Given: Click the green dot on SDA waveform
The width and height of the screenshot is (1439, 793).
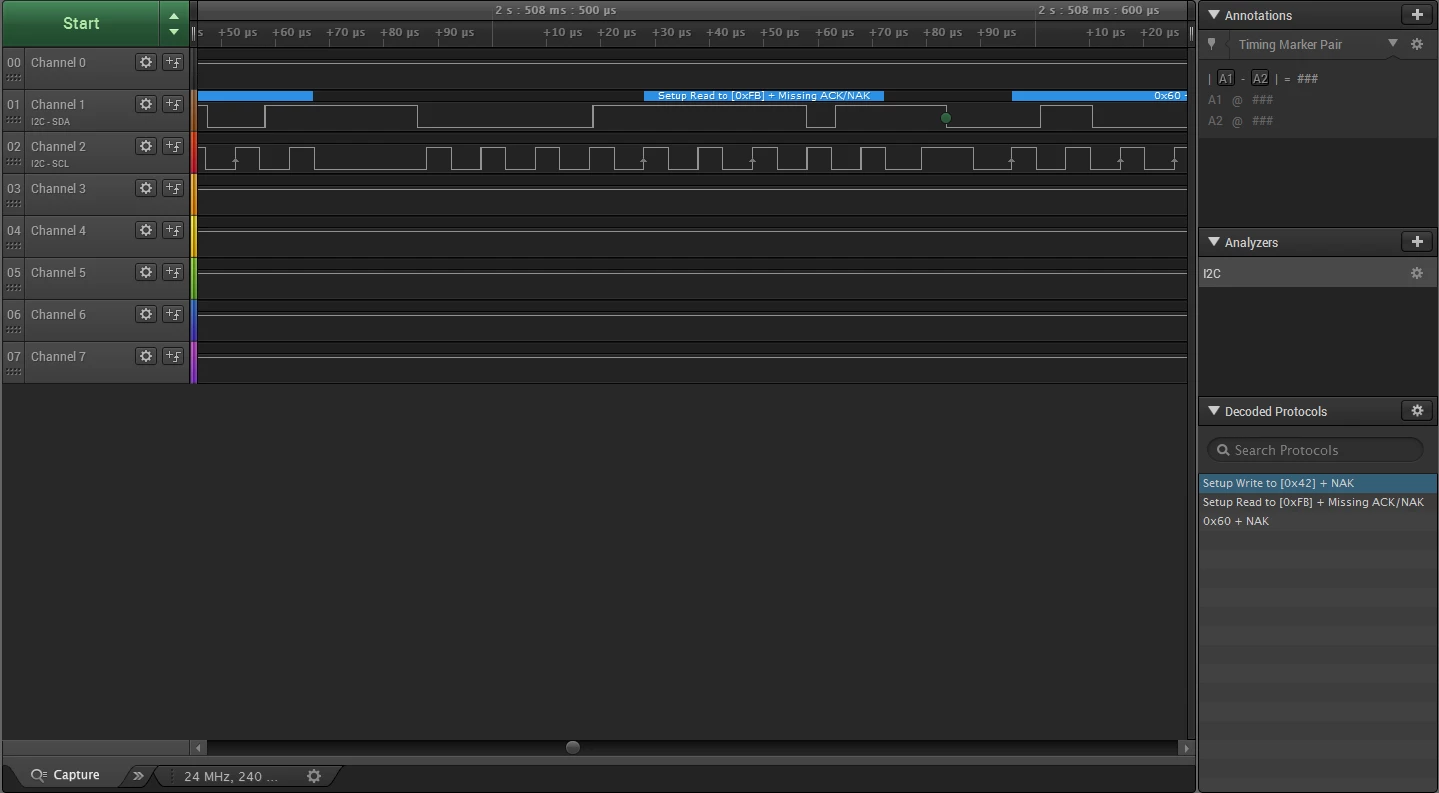Looking at the screenshot, I should point(946,118).
